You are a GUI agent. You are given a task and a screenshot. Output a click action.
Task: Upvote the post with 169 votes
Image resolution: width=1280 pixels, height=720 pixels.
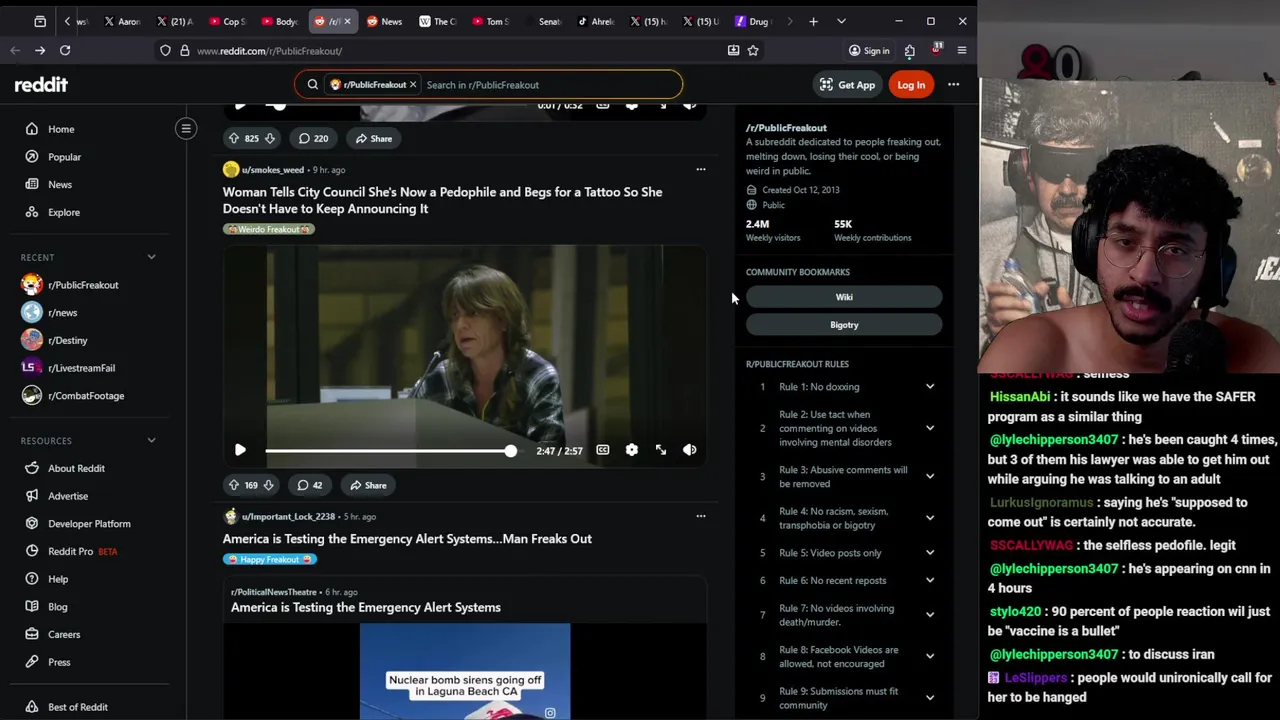click(234, 485)
